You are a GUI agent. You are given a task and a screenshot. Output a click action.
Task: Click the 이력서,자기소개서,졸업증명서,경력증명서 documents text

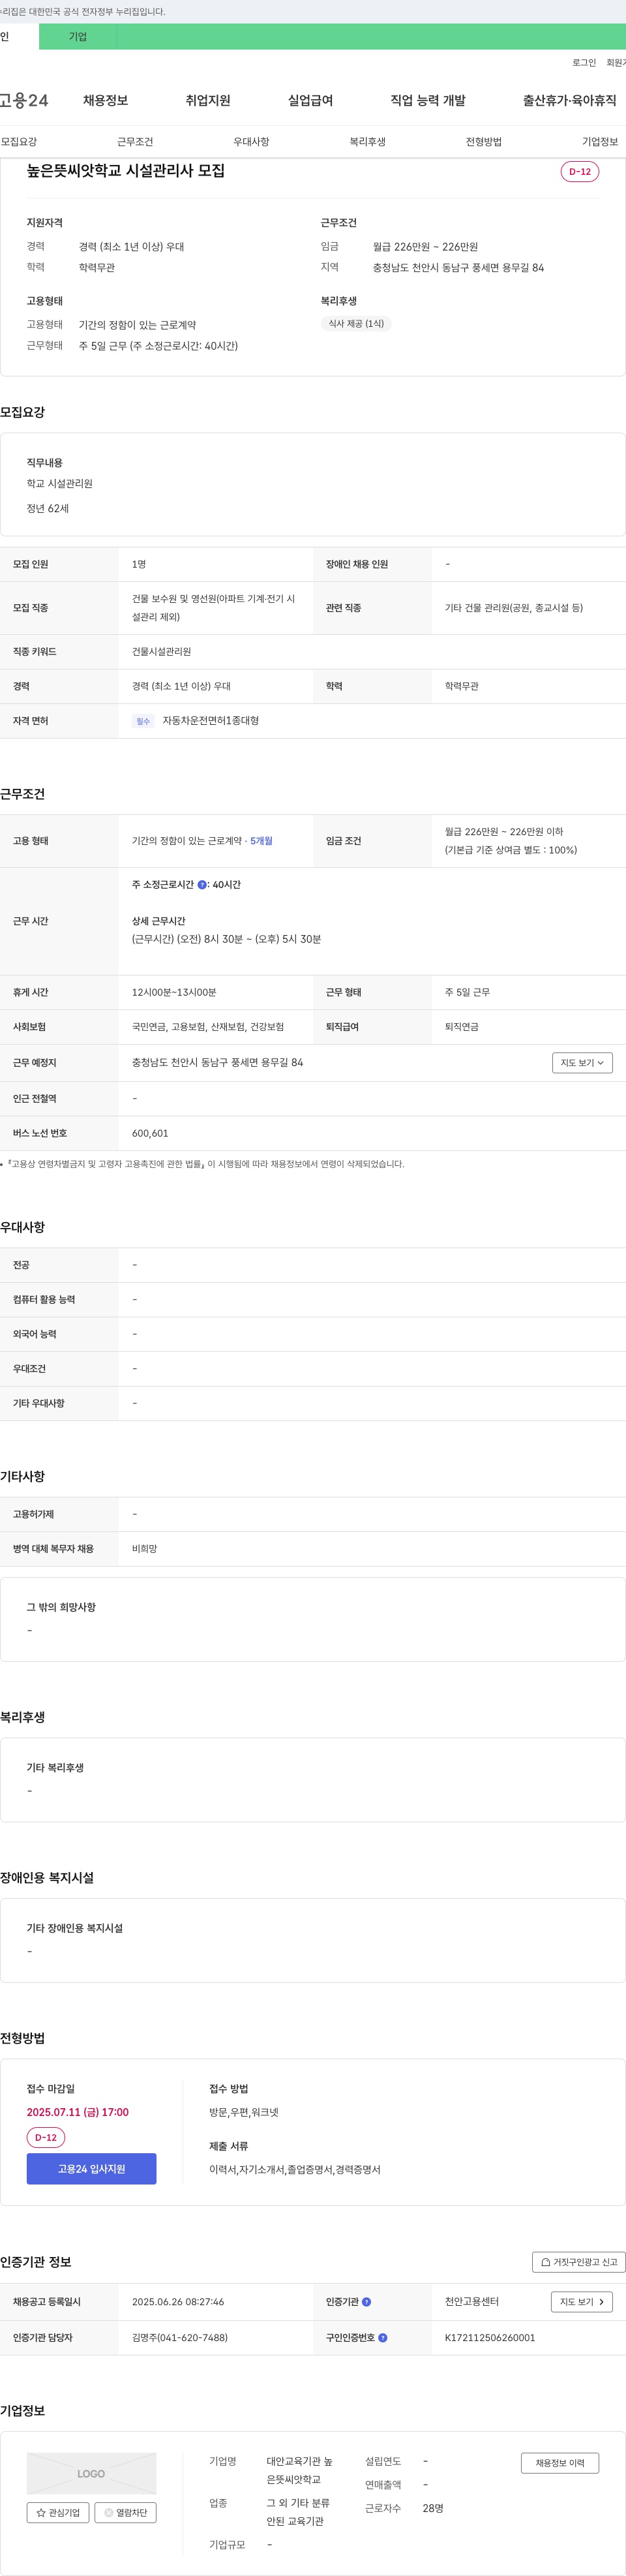pos(295,2170)
